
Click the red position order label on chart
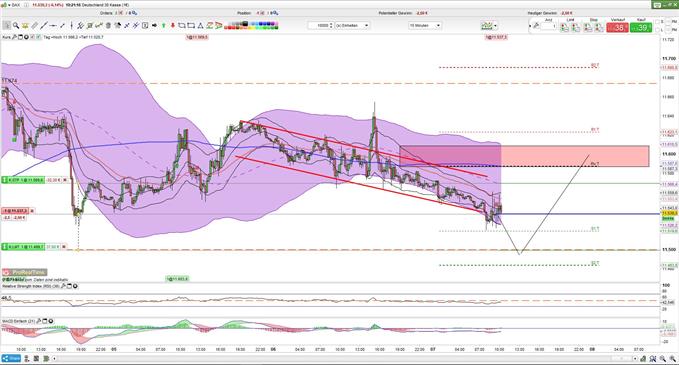[x=16, y=211]
